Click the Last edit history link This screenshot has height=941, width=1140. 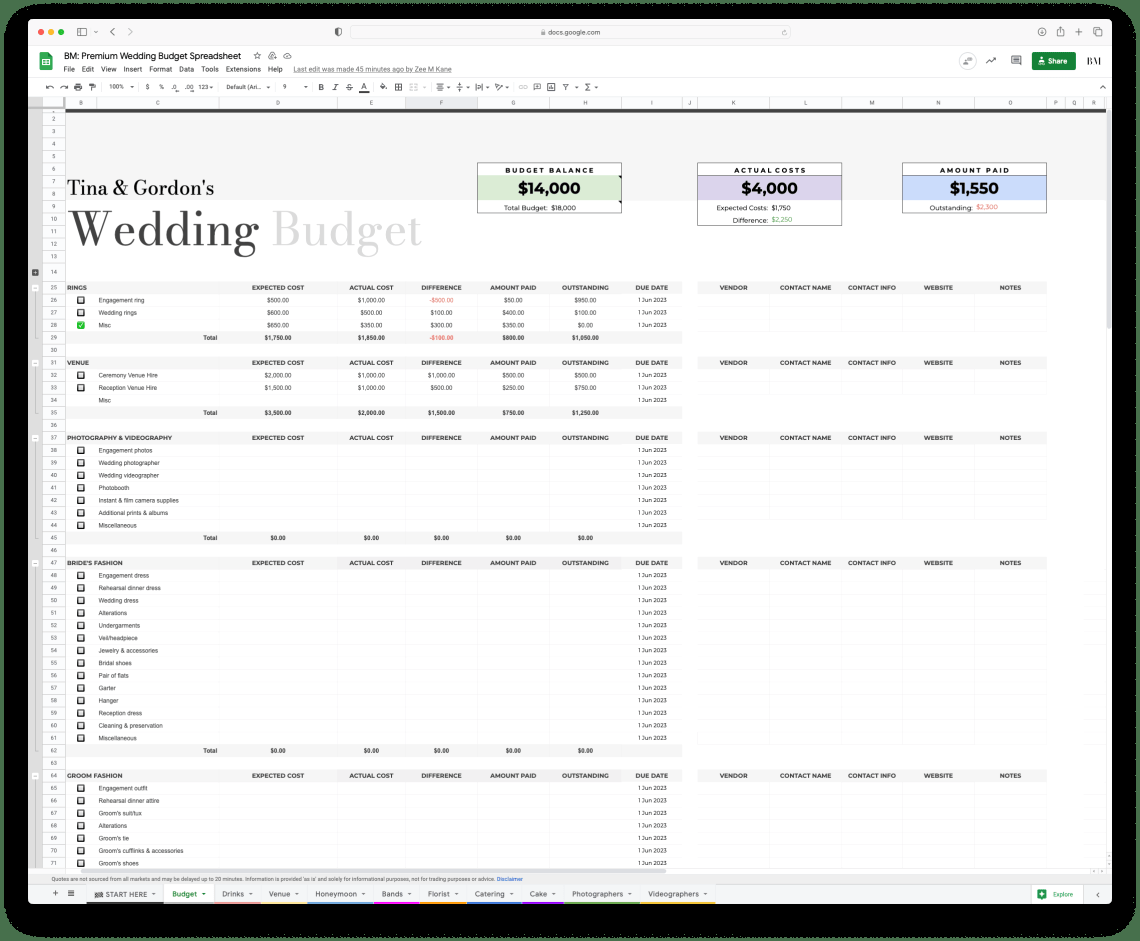click(x=372, y=69)
